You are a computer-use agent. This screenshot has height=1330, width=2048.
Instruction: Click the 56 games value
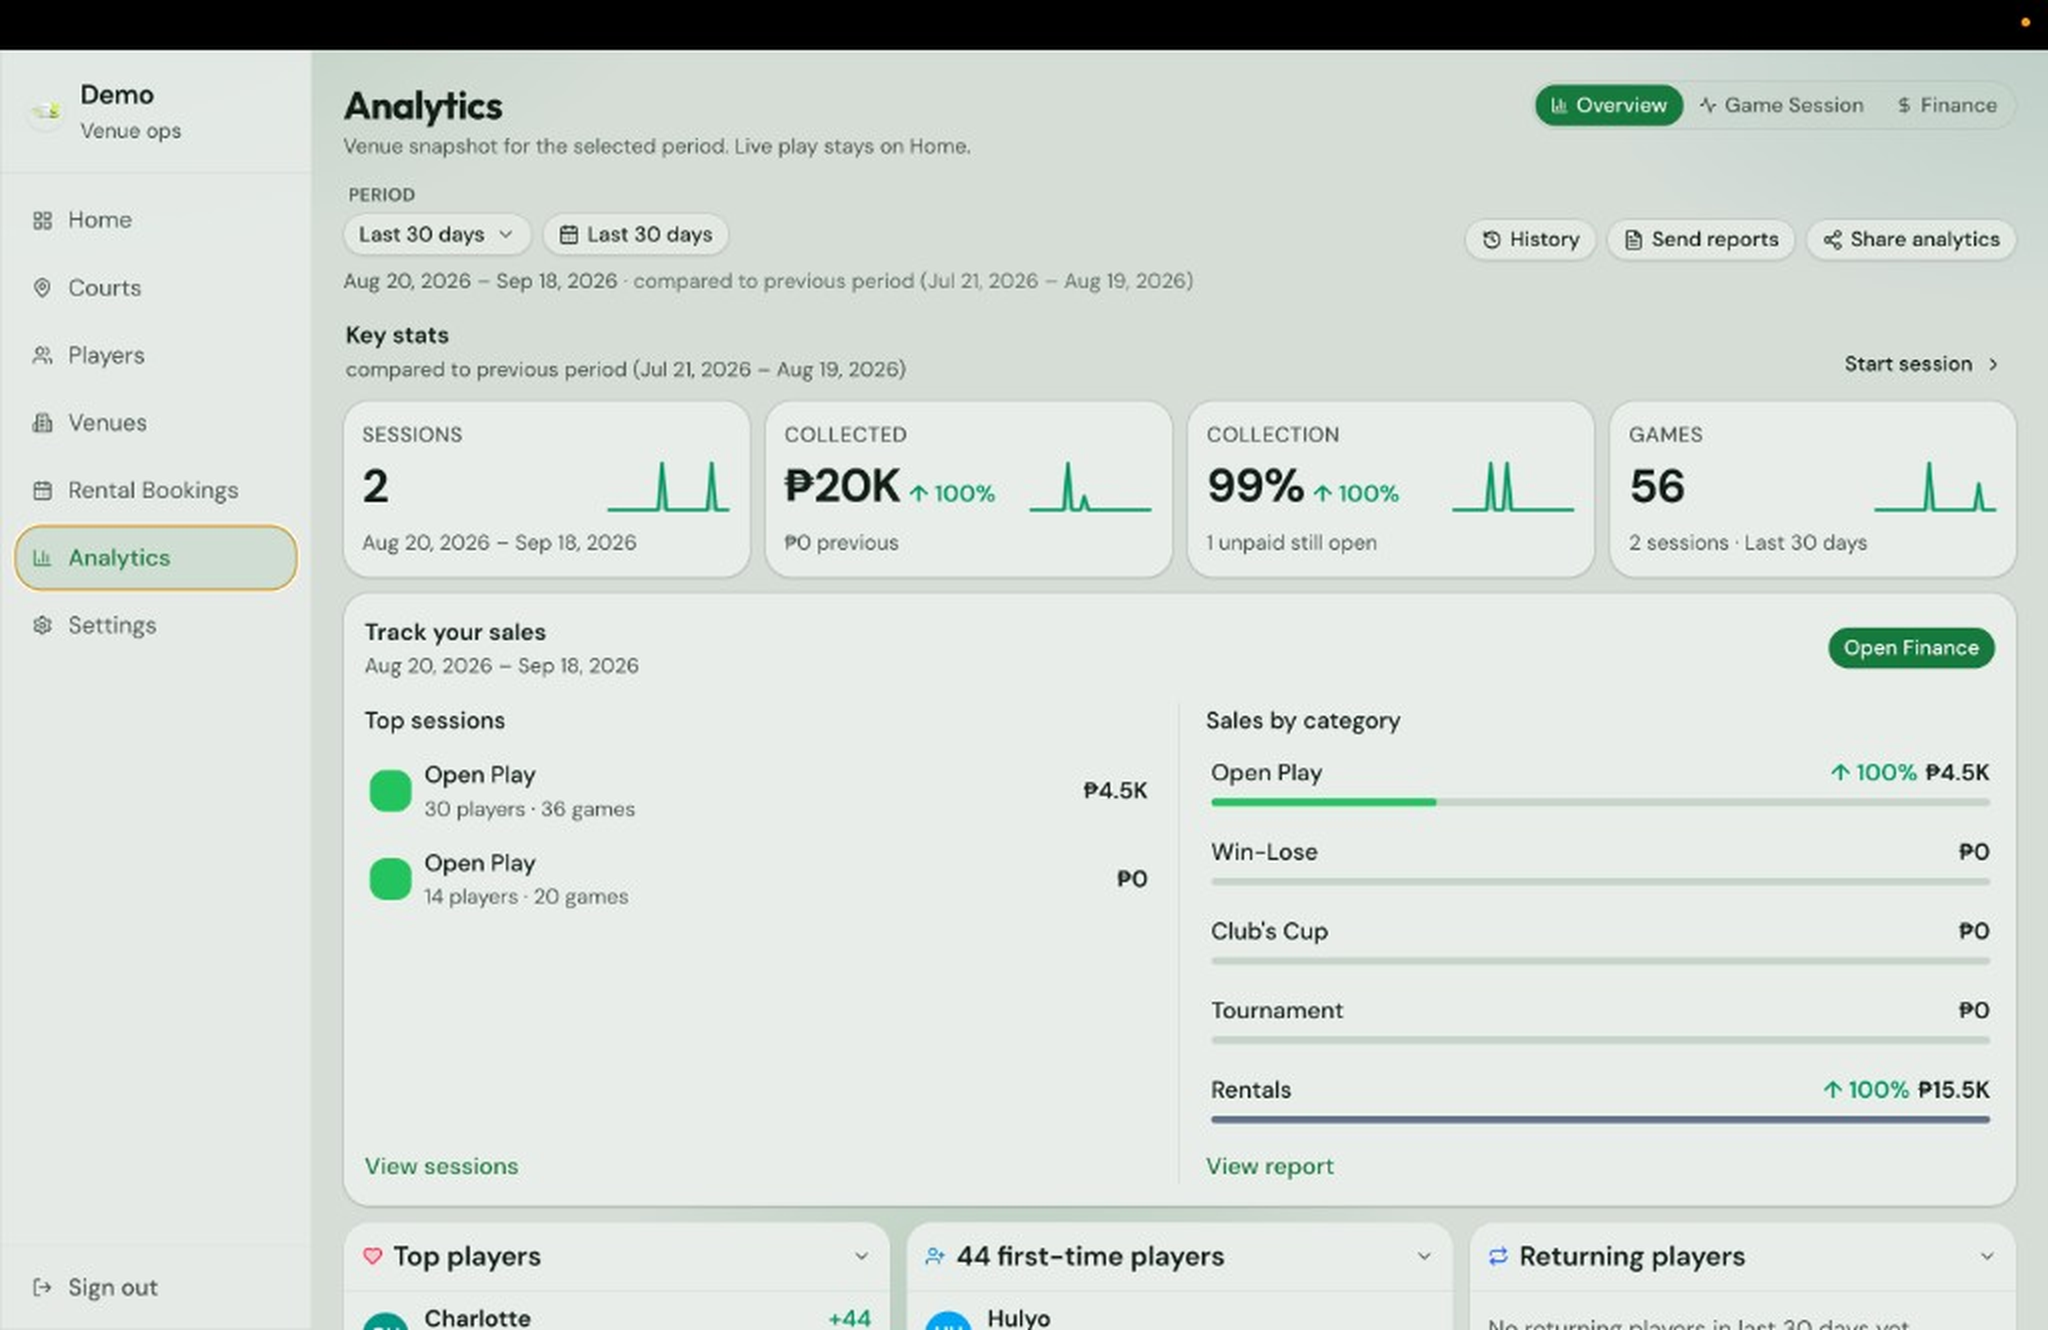click(1657, 487)
